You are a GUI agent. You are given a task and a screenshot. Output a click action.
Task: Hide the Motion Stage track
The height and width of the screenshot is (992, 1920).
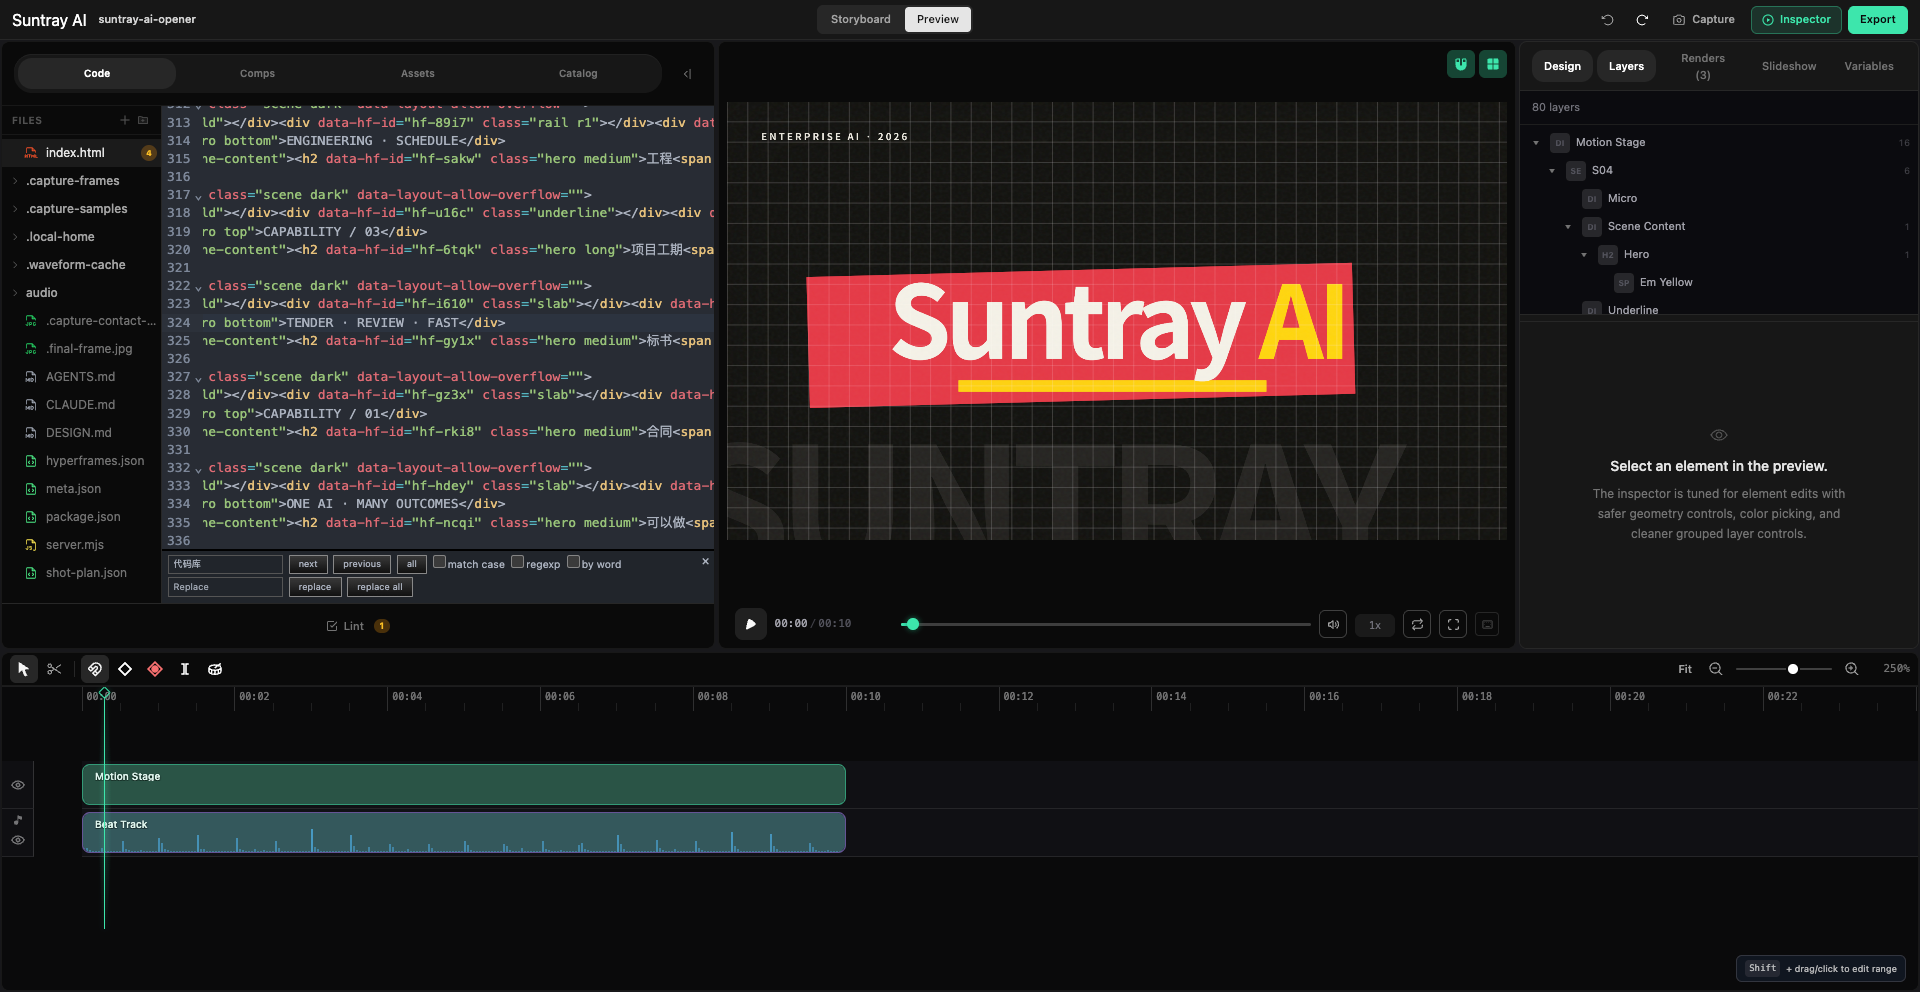click(18, 785)
